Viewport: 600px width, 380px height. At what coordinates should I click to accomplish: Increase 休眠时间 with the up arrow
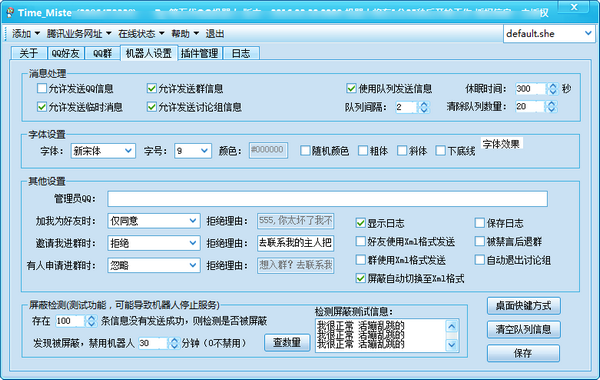pos(553,86)
